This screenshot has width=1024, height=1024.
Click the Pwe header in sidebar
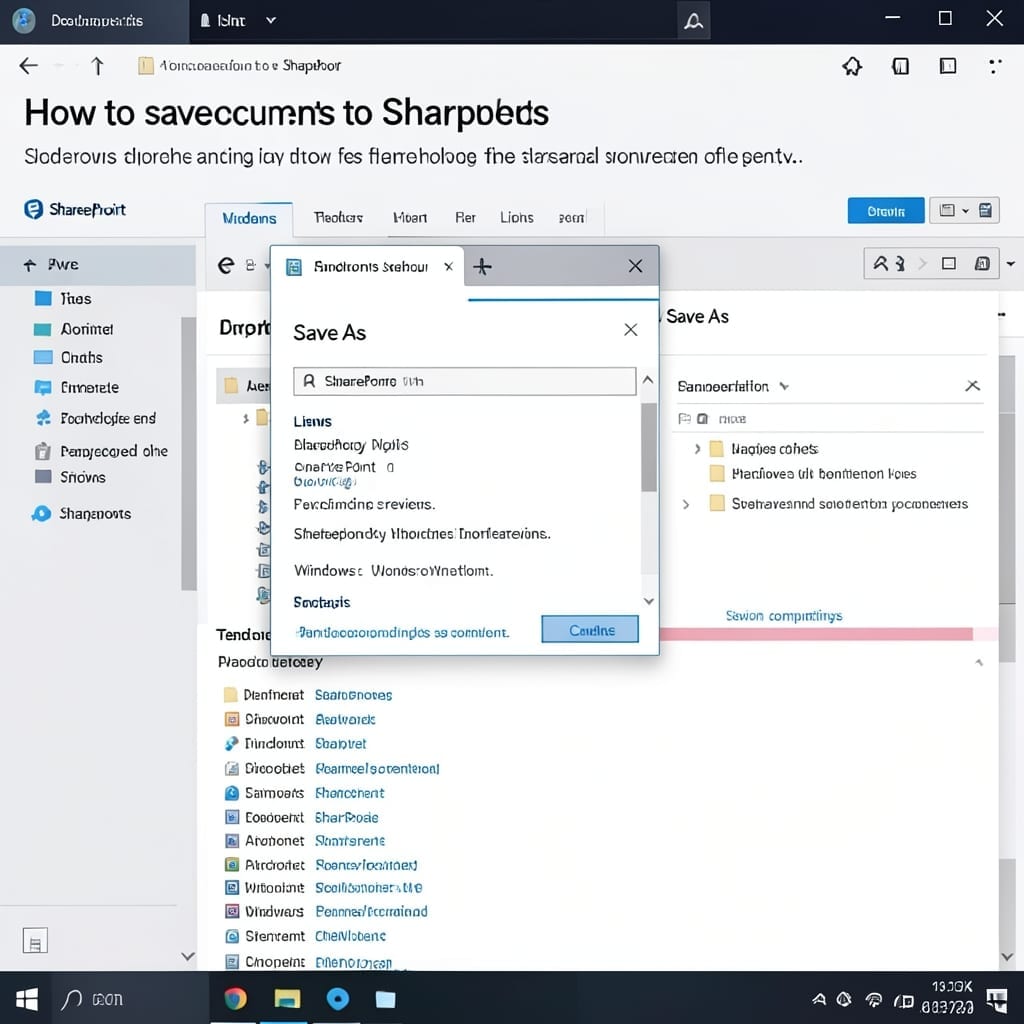98,264
